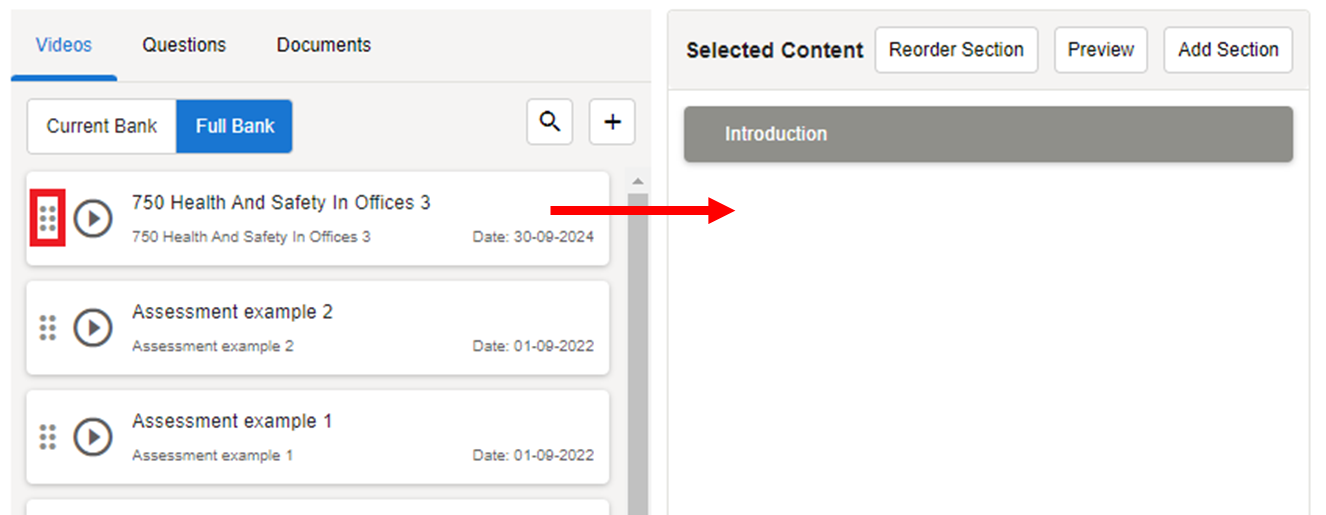Click the plus add icon

(x=612, y=122)
